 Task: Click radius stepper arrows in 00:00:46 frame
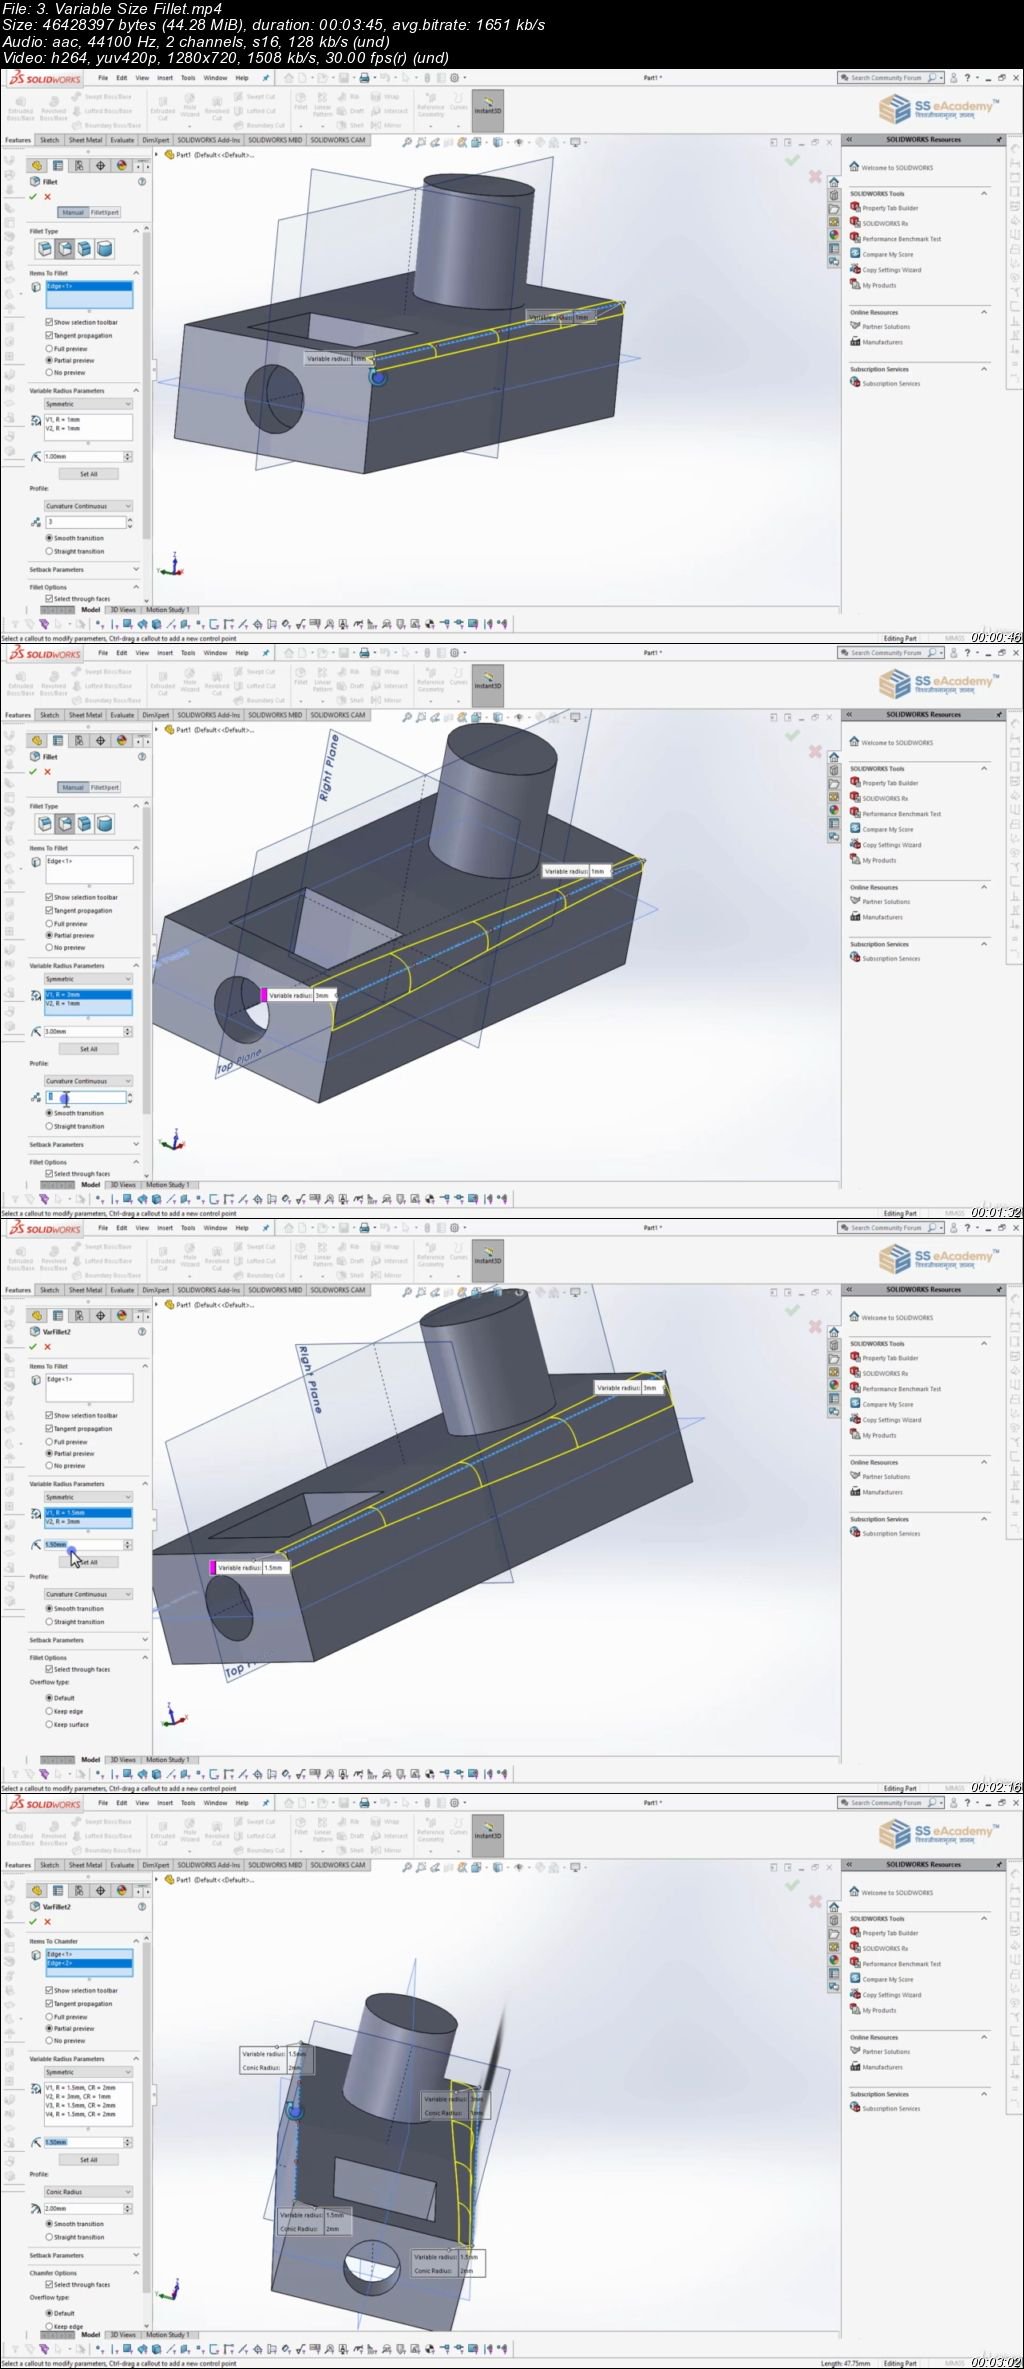(127, 456)
